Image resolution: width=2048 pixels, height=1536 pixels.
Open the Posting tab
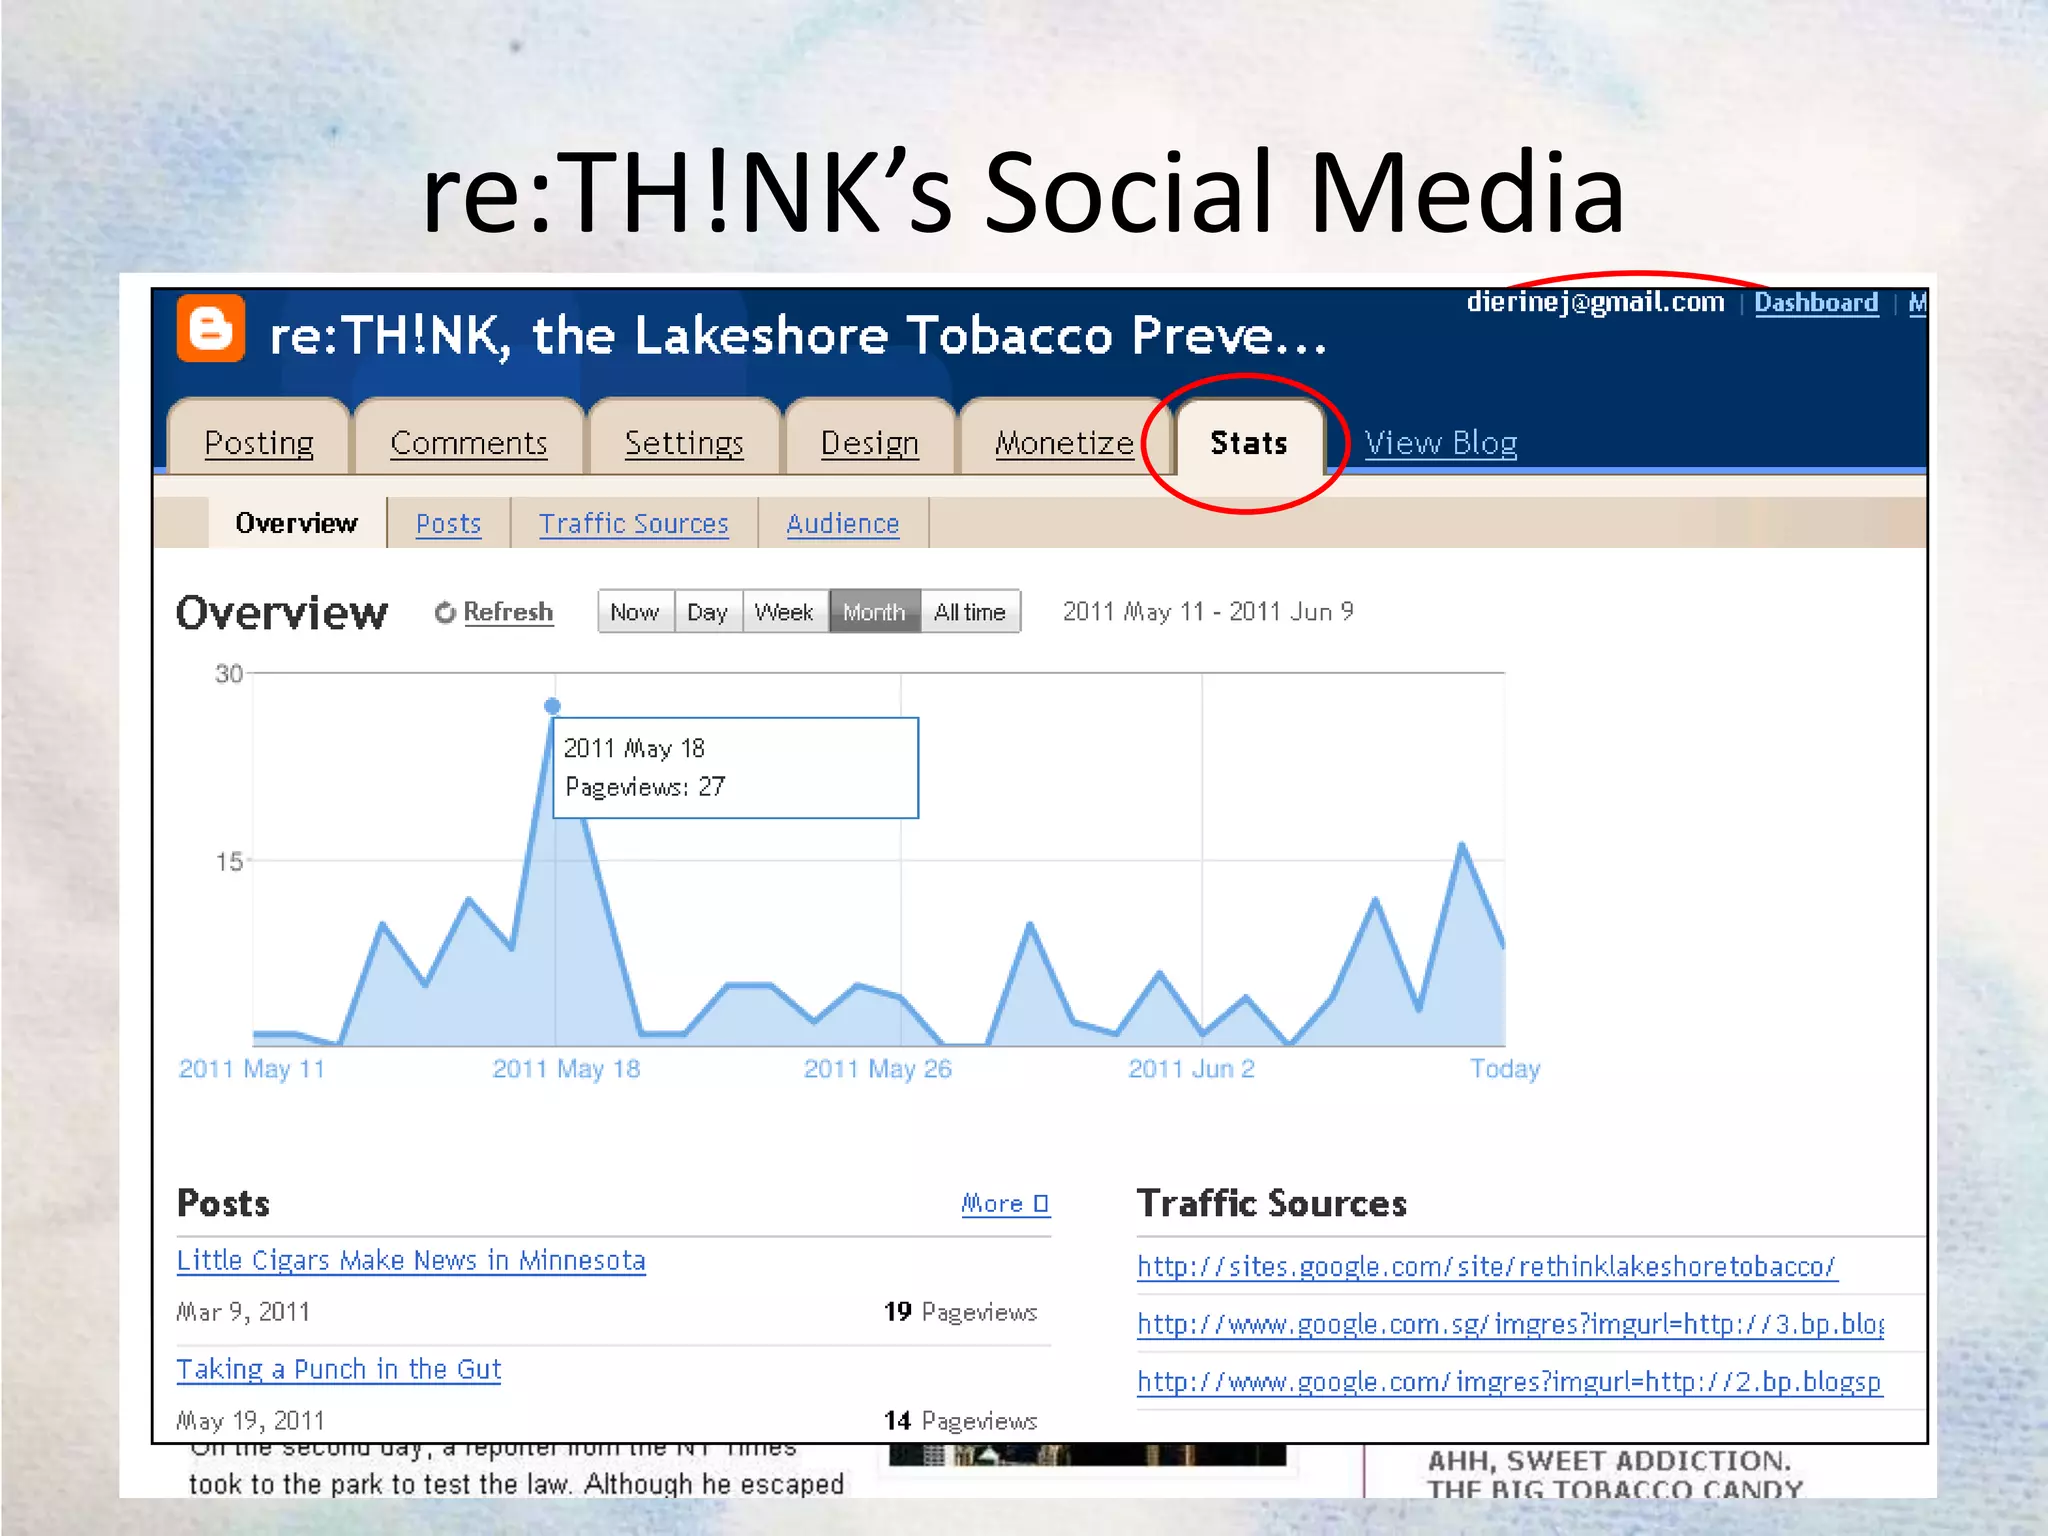pyautogui.click(x=259, y=442)
